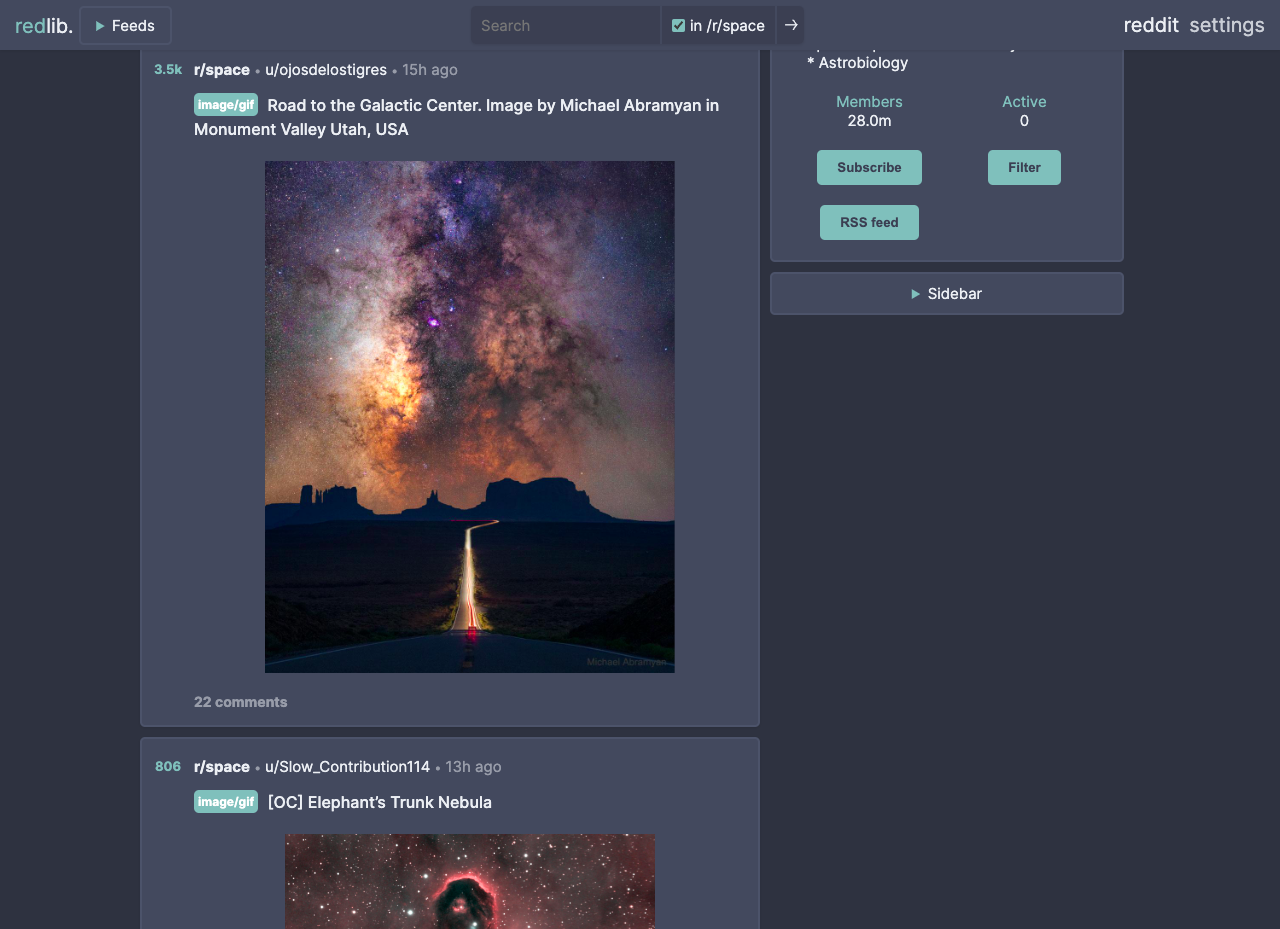Open user u/ojosdelostigres profile
This screenshot has width=1280, height=929.
click(x=326, y=70)
